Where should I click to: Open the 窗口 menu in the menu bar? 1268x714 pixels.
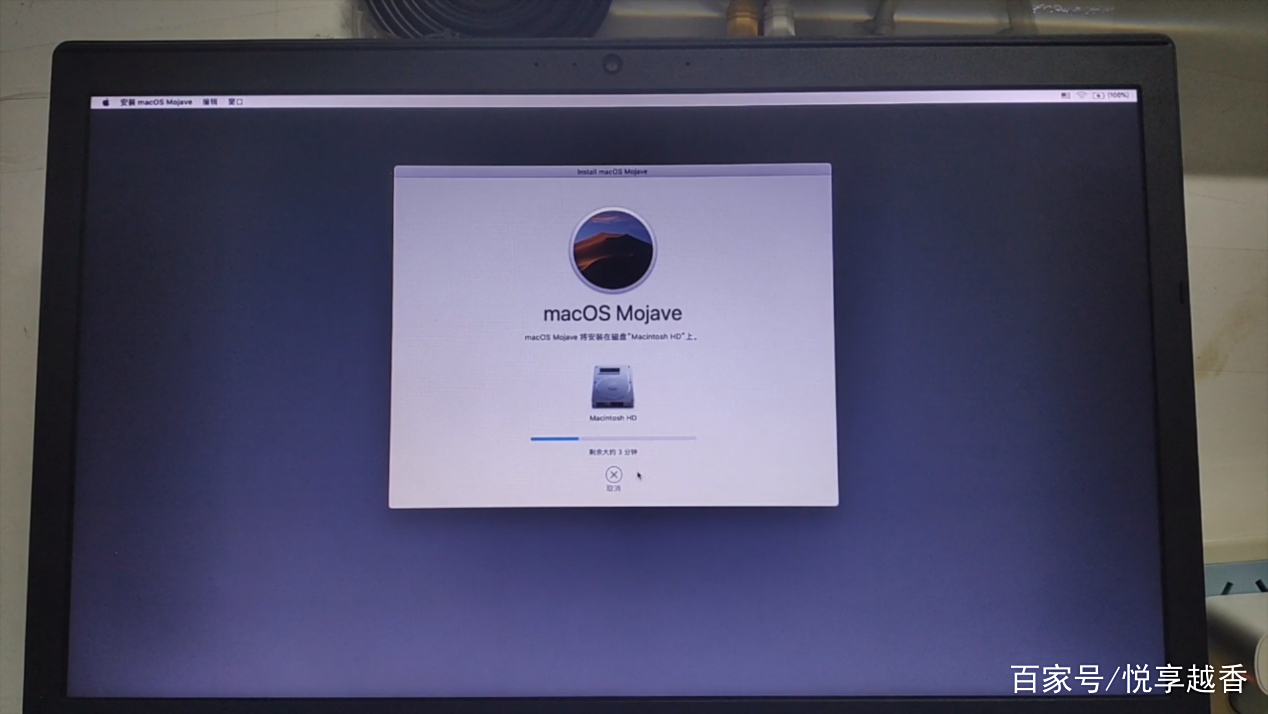(x=235, y=102)
